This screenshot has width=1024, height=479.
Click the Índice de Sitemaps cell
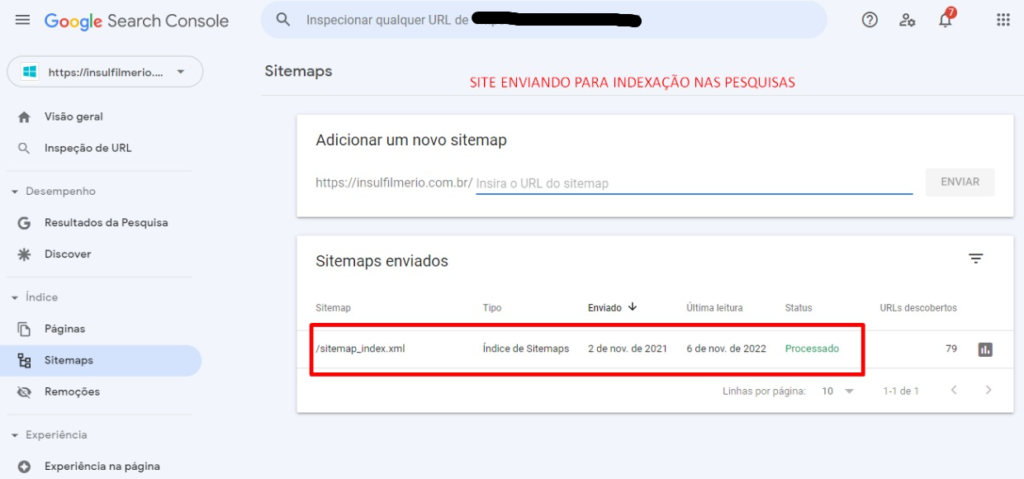tap(526, 349)
